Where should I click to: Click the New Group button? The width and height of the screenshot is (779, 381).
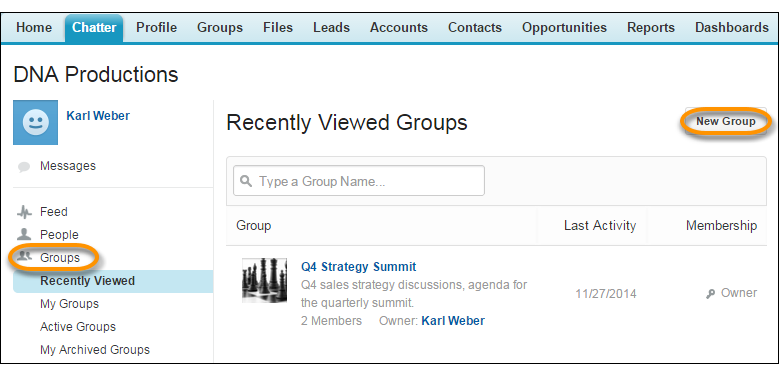pyautogui.click(x=725, y=122)
